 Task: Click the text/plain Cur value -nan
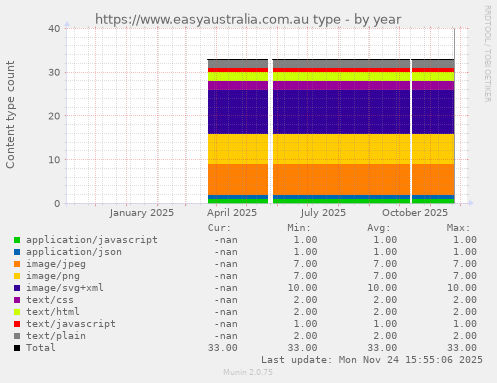[226, 336]
